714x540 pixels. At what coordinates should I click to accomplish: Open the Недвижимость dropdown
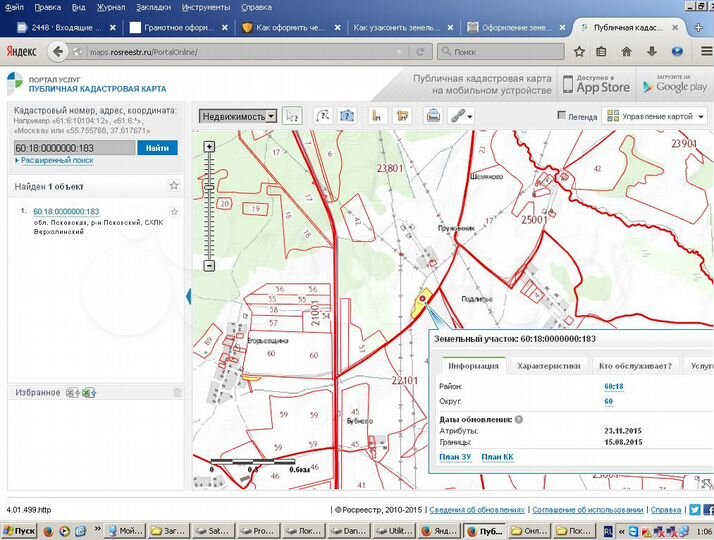click(x=238, y=116)
